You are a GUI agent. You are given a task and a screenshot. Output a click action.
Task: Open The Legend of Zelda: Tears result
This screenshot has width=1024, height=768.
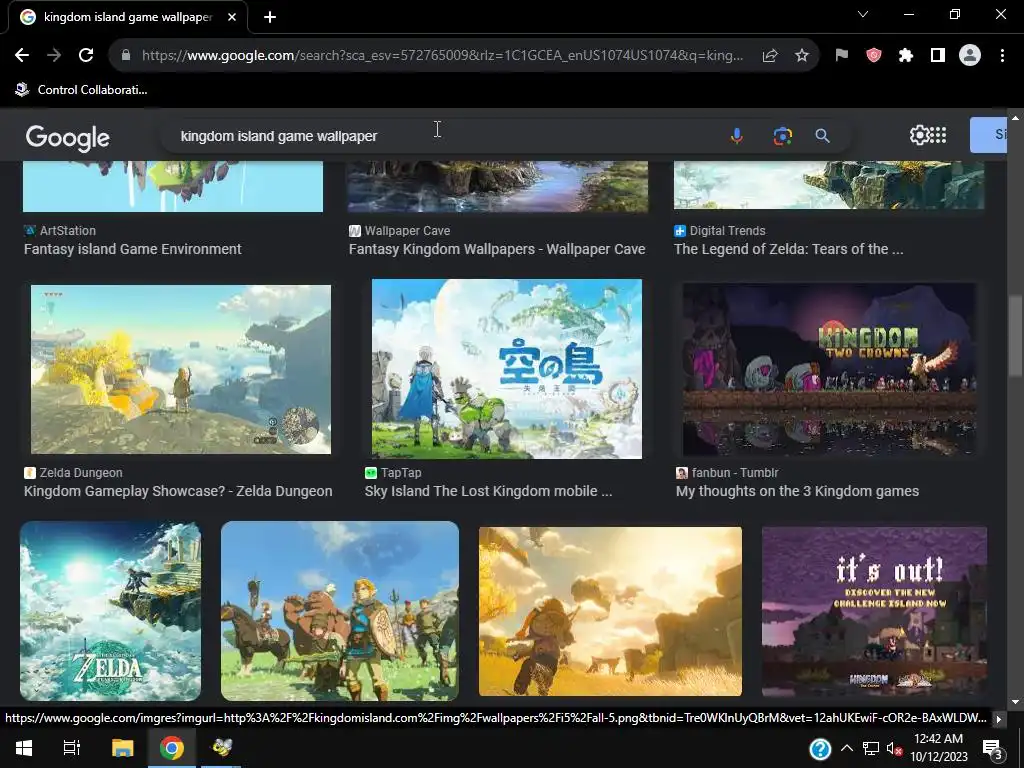pos(788,249)
